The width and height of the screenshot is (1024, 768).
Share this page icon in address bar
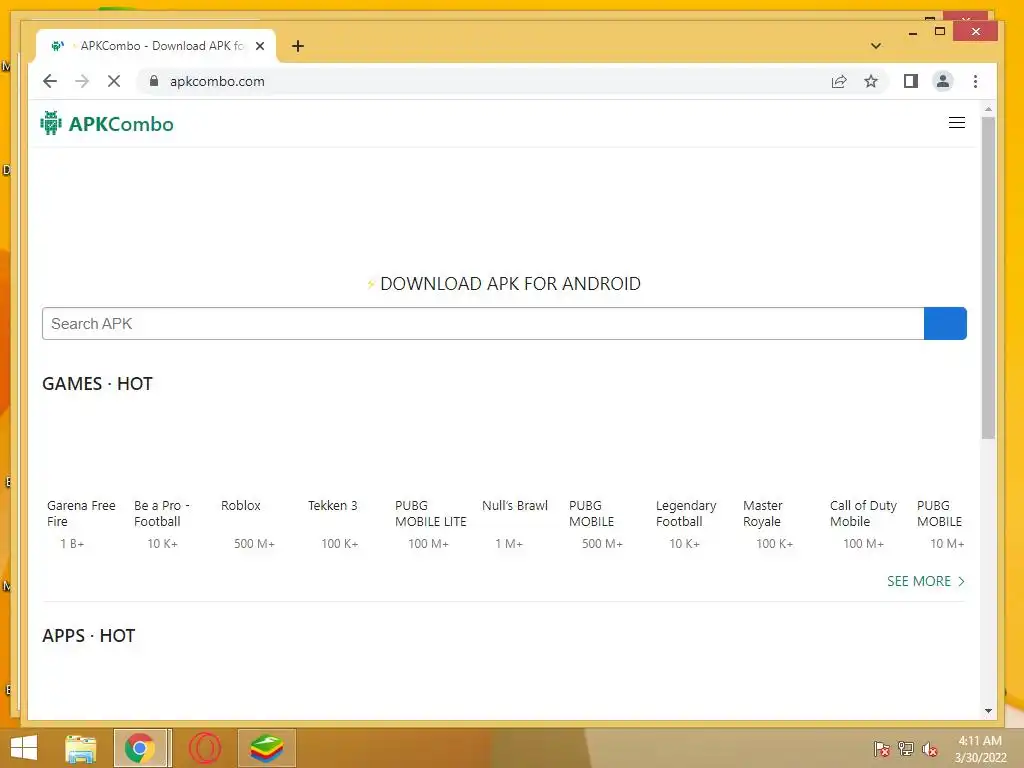coord(839,81)
